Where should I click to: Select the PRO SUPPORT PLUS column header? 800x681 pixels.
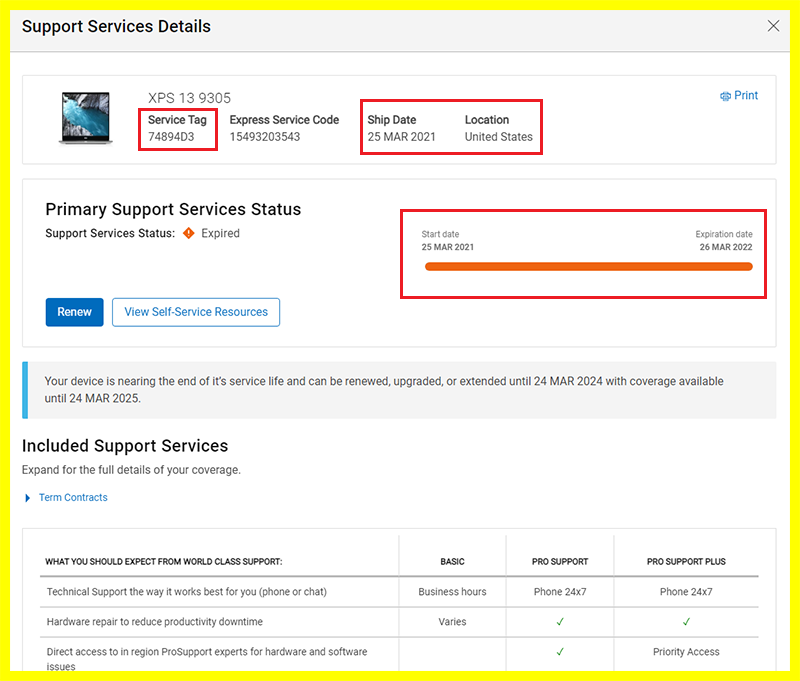coord(686,562)
